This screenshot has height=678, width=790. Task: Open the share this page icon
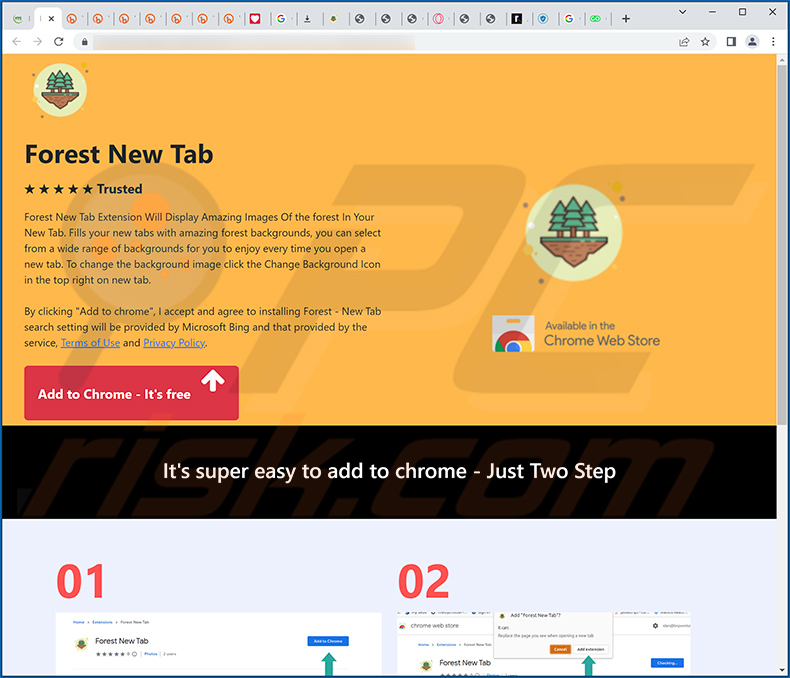pos(684,42)
